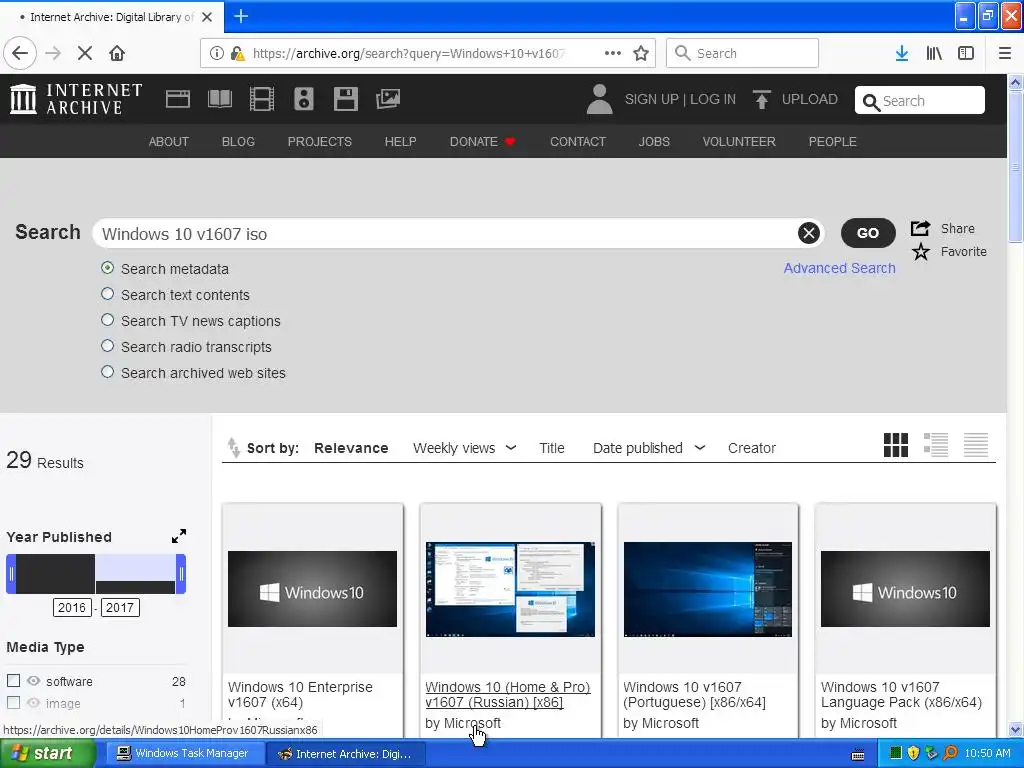
Task: Select Search radio transcripts option
Action: [108, 346]
